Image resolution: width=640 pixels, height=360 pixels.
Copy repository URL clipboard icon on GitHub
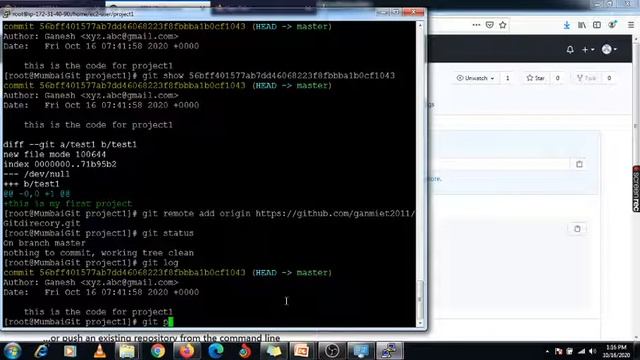[x=579, y=164]
